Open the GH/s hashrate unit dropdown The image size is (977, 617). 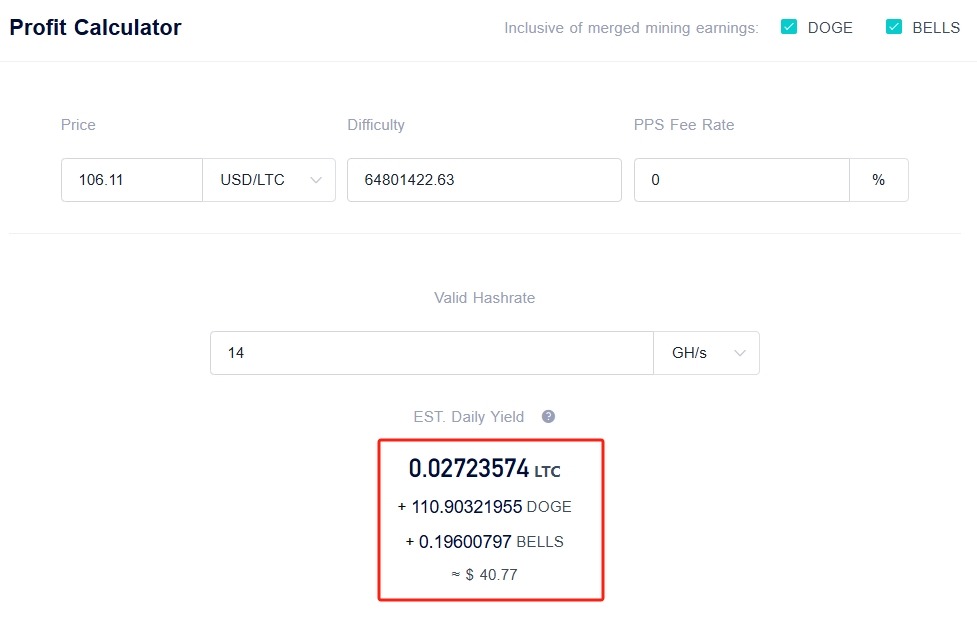[x=706, y=352]
